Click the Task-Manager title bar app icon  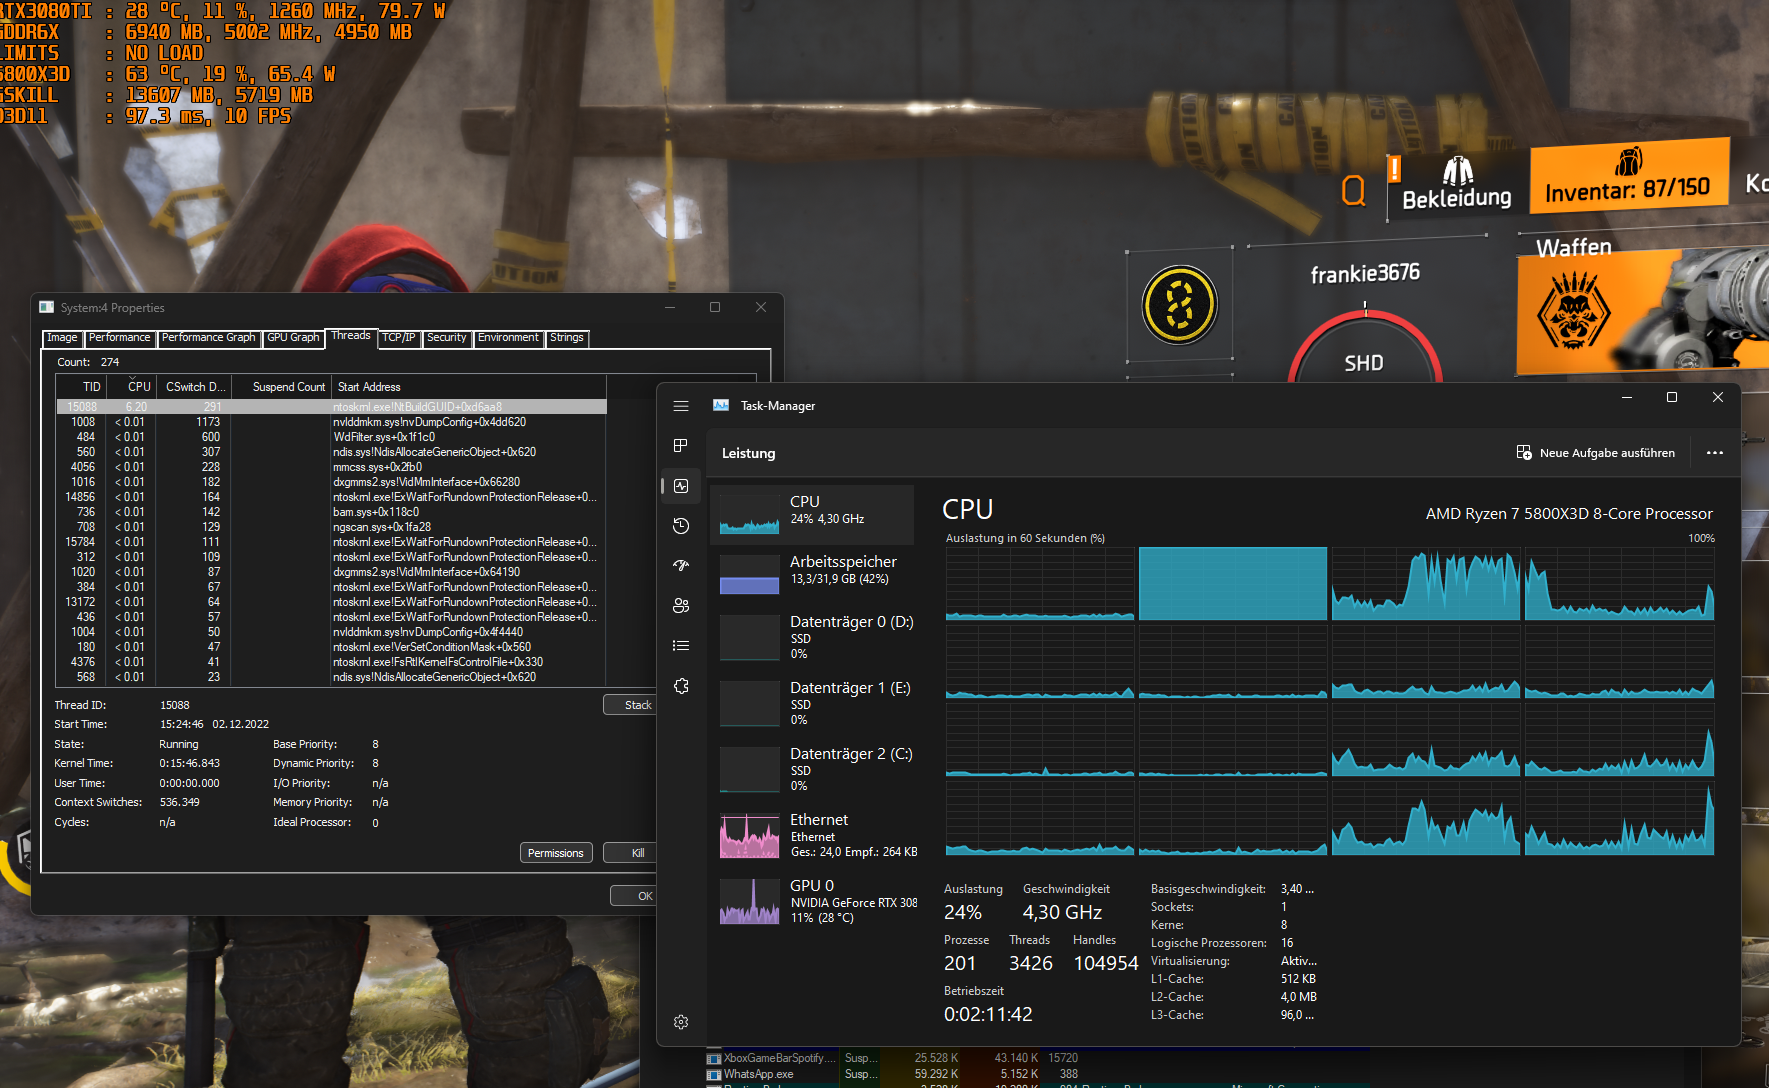721,405
